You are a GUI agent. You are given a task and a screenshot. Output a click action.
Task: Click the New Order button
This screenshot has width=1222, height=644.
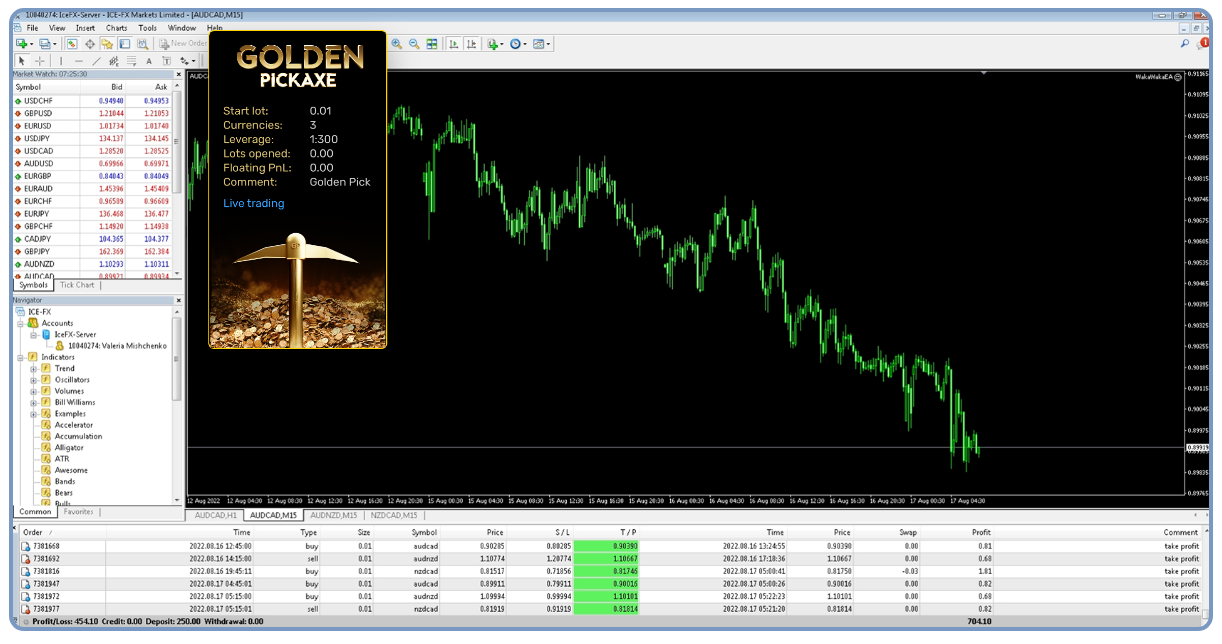[x=183, y=43]
